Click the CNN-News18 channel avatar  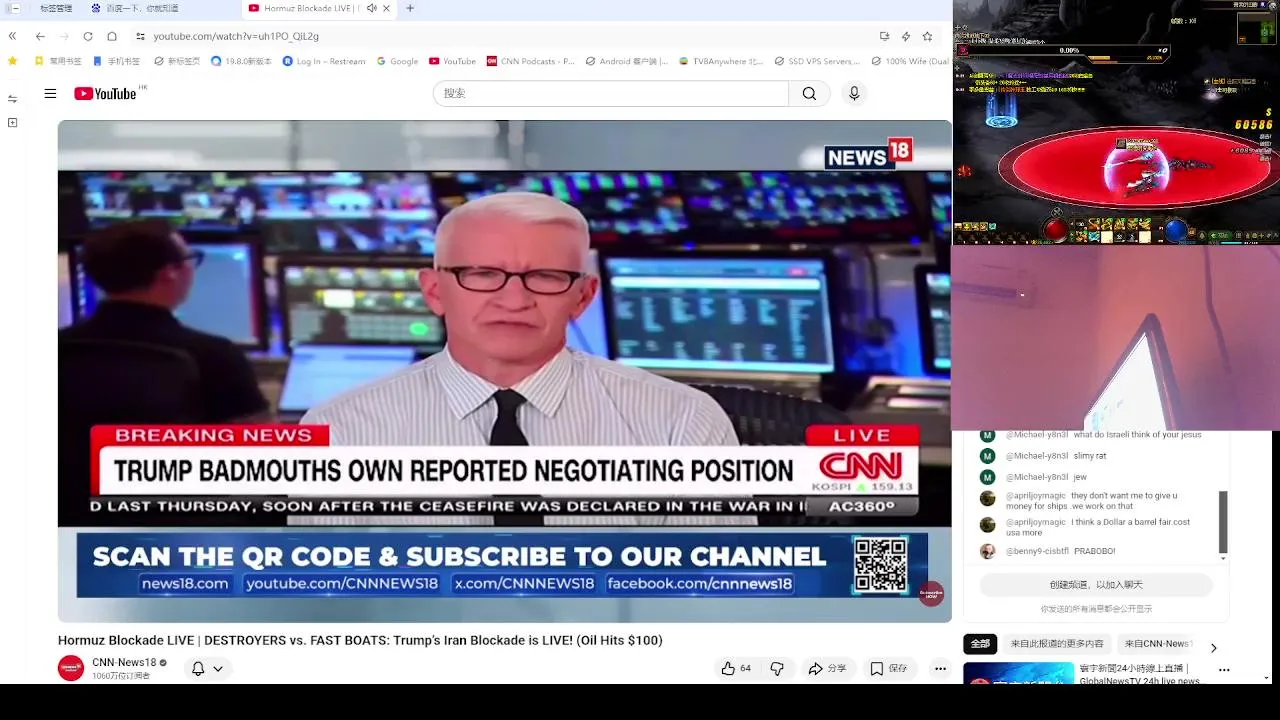click(71, 668)
